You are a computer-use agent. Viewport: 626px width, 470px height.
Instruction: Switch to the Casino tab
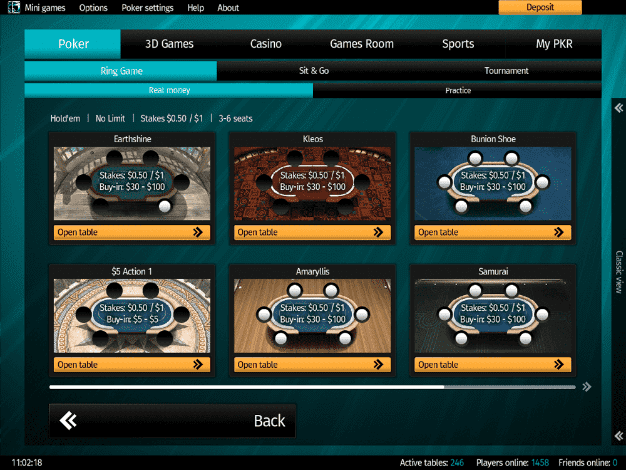pos(265,44)
